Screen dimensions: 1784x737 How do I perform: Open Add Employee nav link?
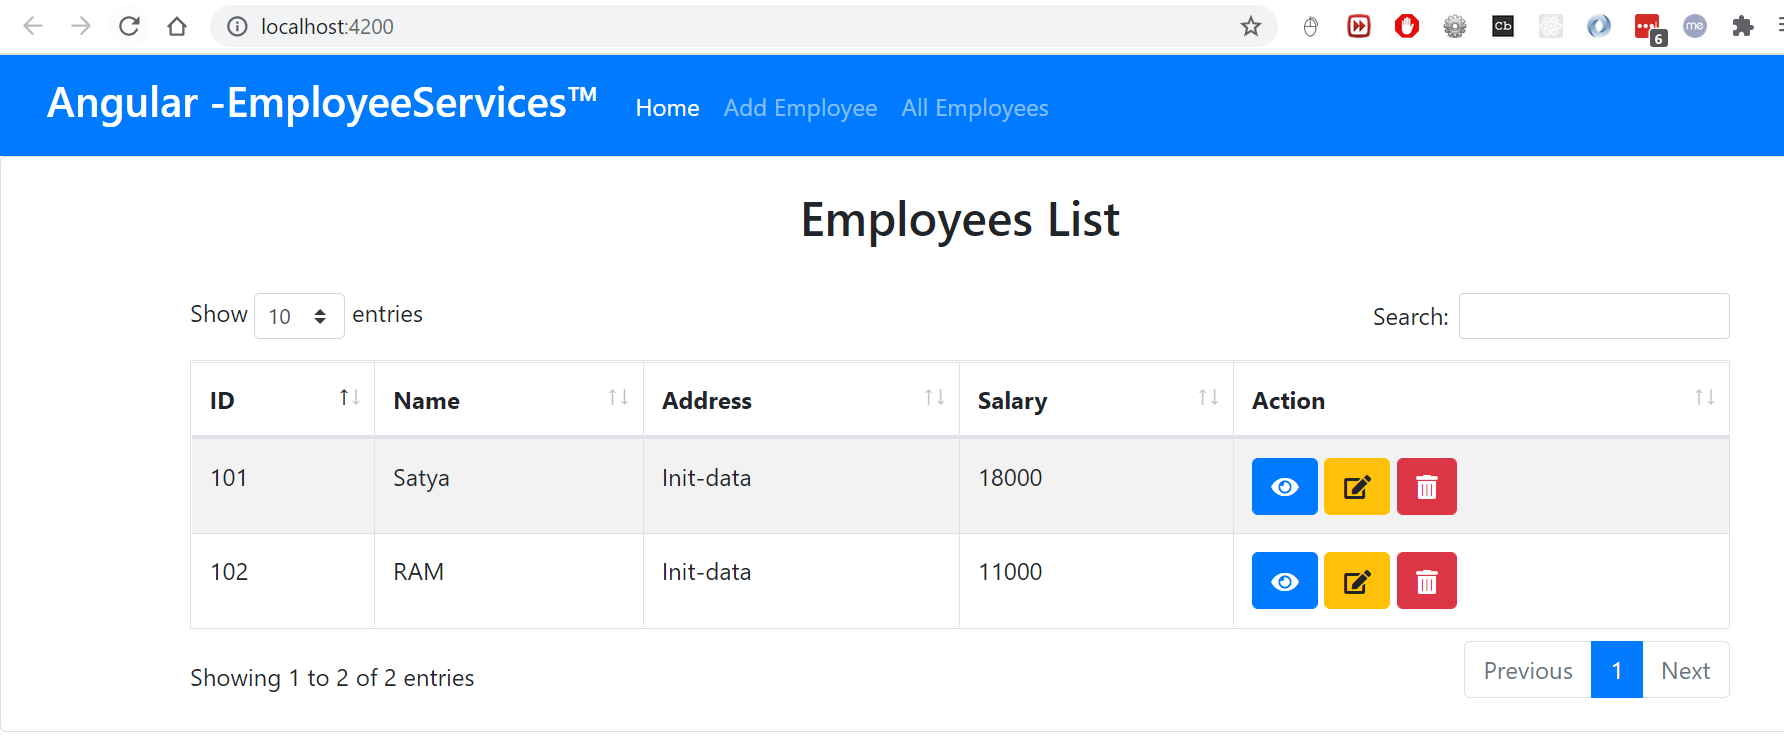(x=800, y=108)
